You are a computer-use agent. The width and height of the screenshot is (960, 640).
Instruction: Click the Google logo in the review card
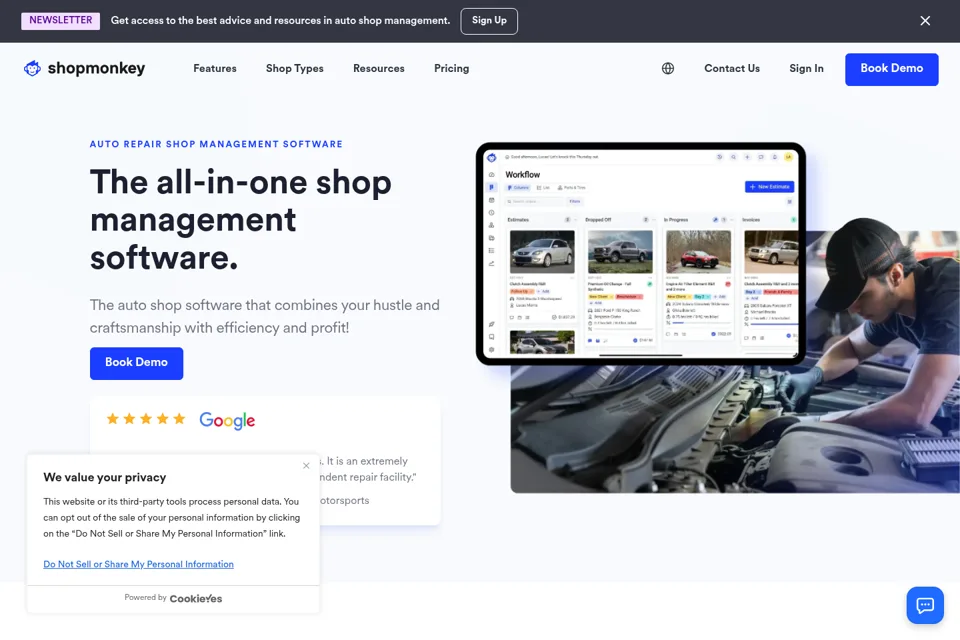pos(227,420)
